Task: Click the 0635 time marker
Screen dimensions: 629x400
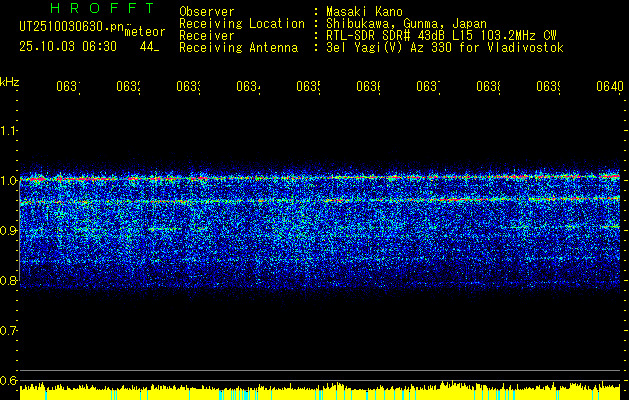Action: tap(308, 87)
